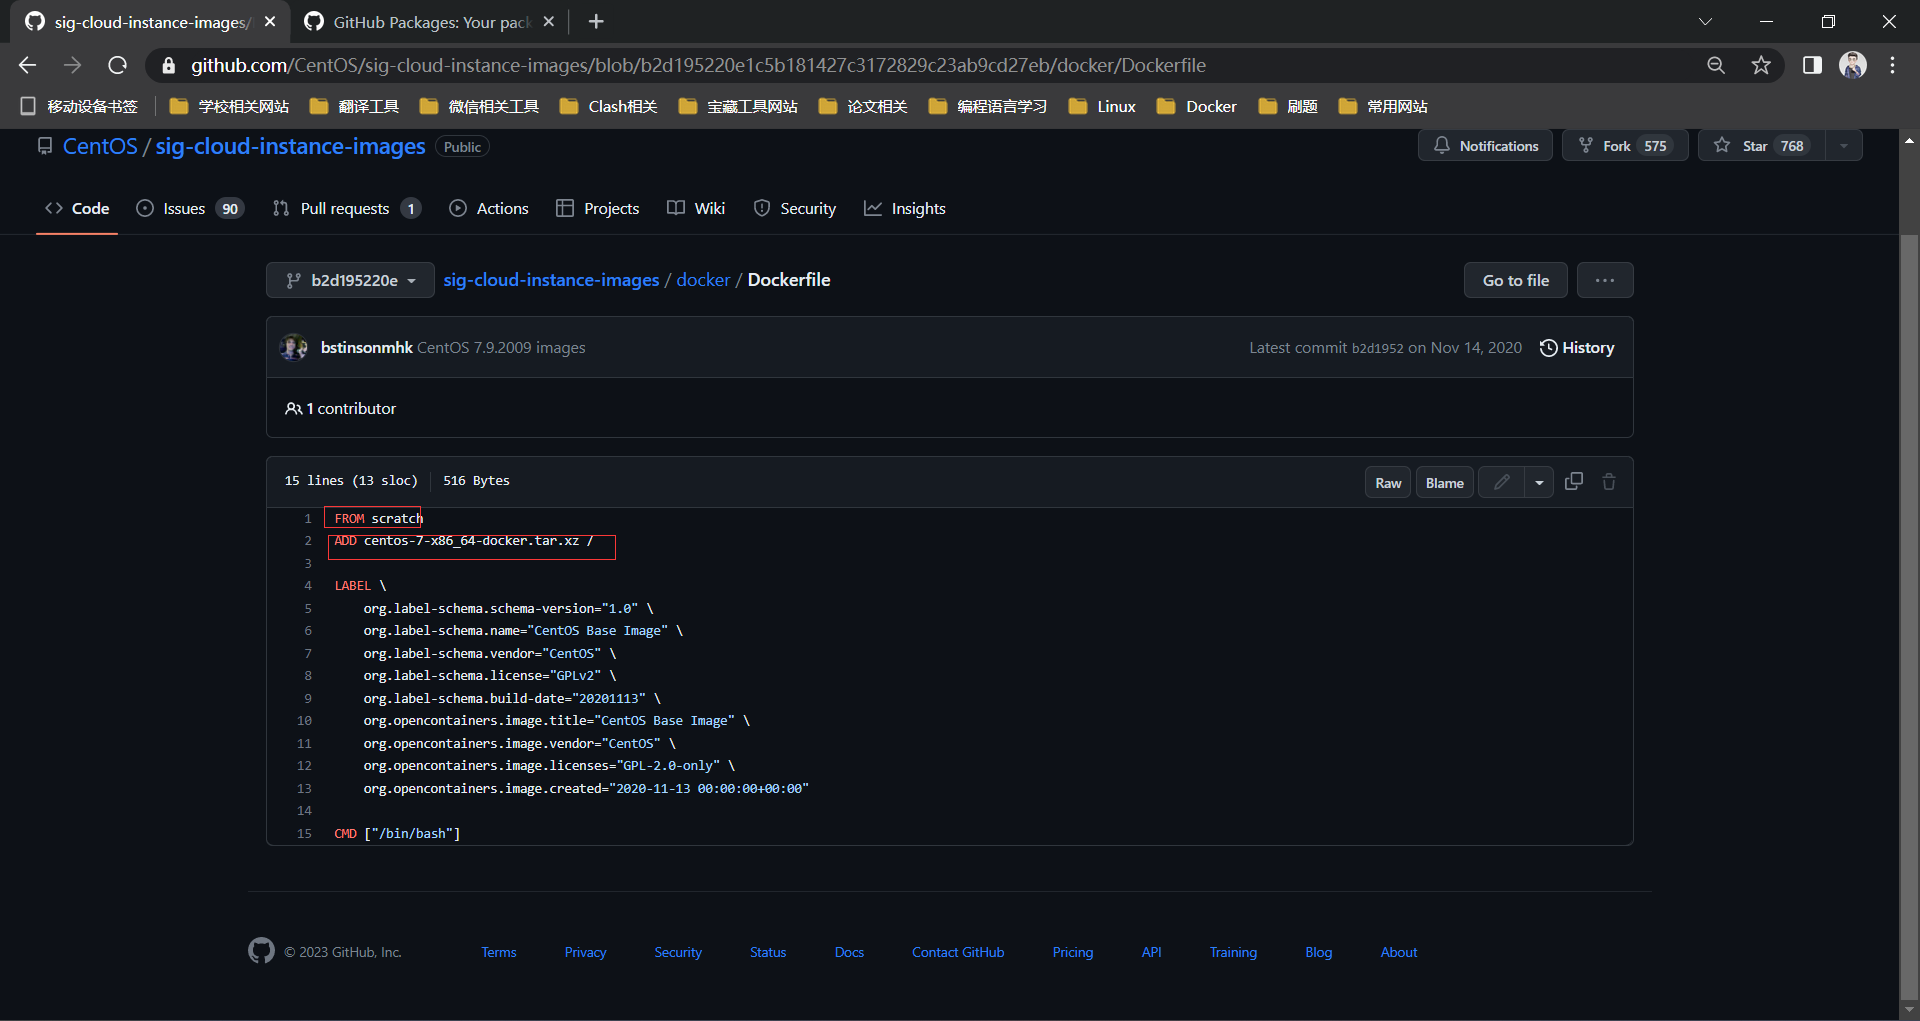Close the GitHub Packages tab
The width and height of the screenshot is (1920, 1021).
tap(548, 21)
